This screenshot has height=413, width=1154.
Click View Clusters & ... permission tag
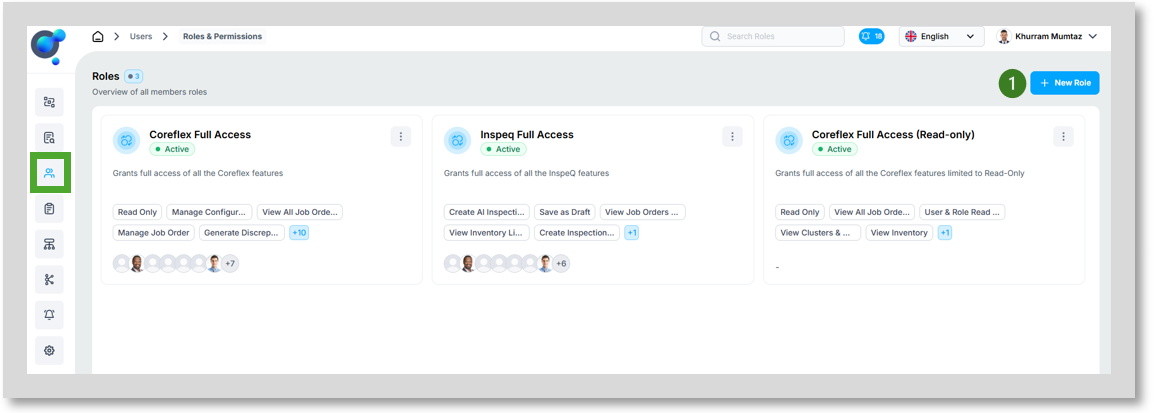click(x=818, y=233)
